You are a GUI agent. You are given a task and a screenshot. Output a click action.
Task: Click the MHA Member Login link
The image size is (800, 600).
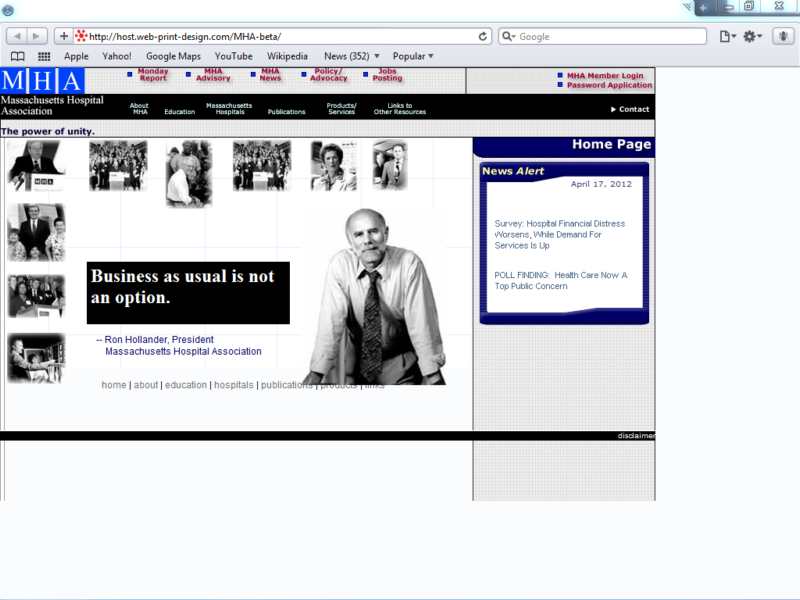coord(605,76)
